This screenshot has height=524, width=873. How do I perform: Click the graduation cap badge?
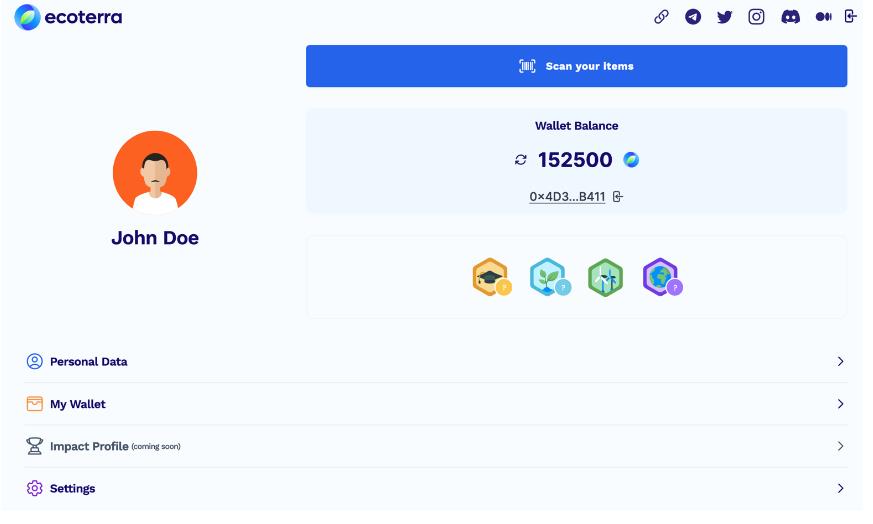click(x=492, y=277)
